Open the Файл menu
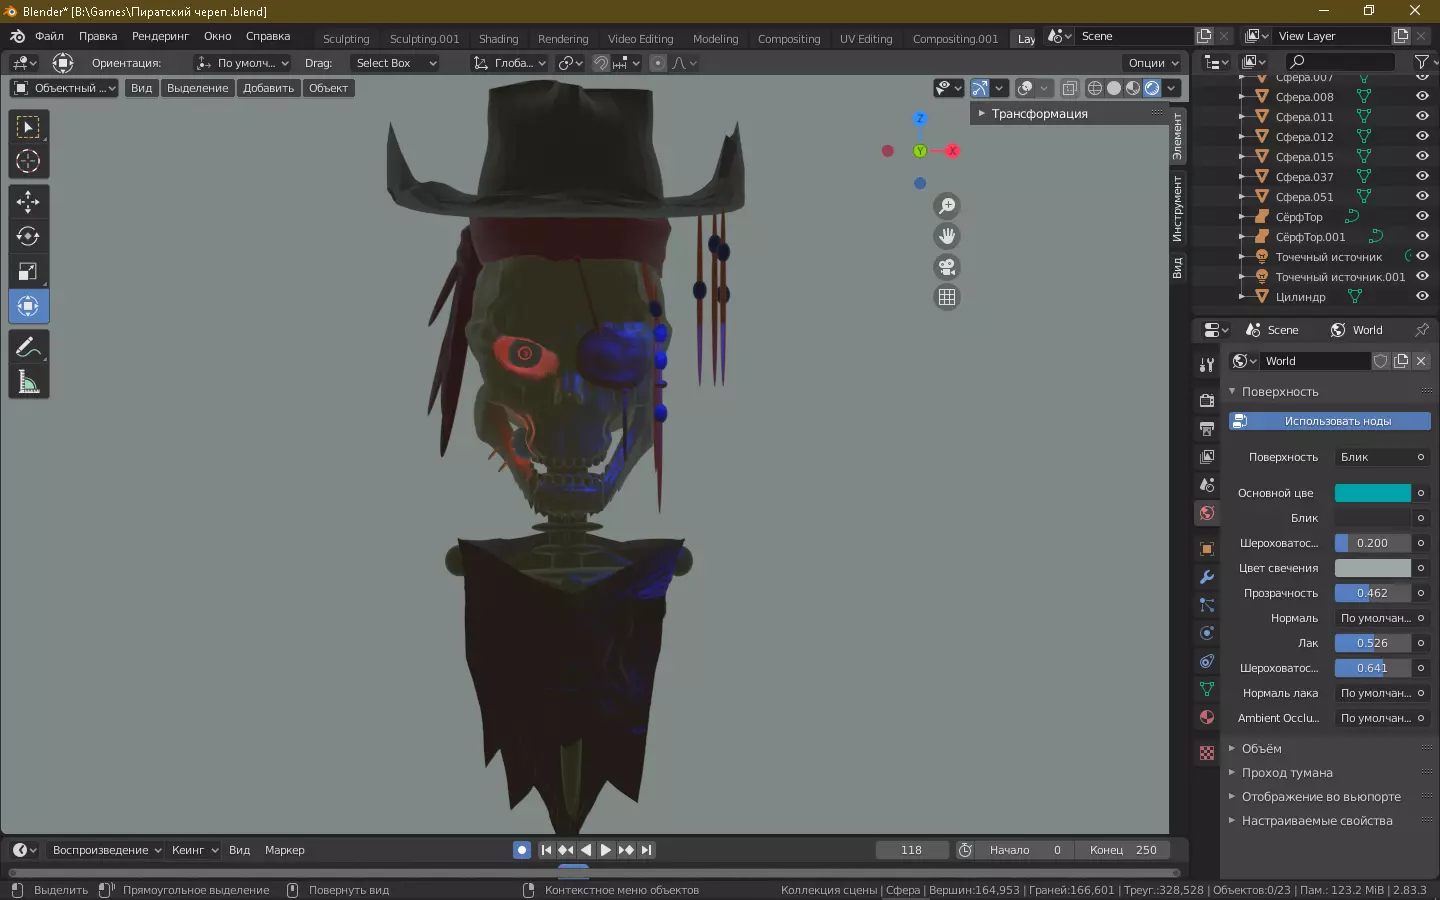The width and height of the screenshot is (1440, 900). coord(49,36)
